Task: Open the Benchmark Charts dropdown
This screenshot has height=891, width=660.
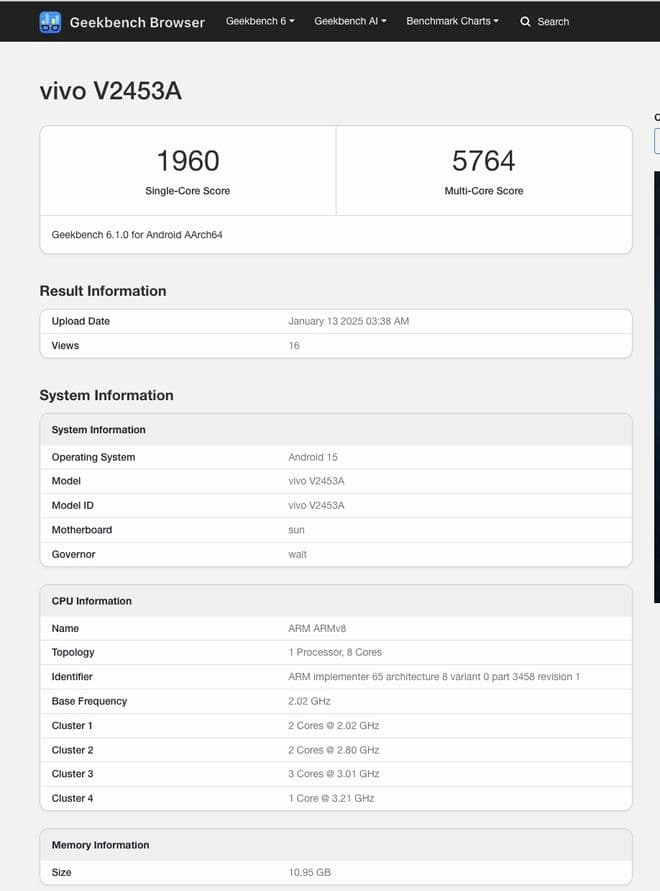Action: click(x=452, y=21)
